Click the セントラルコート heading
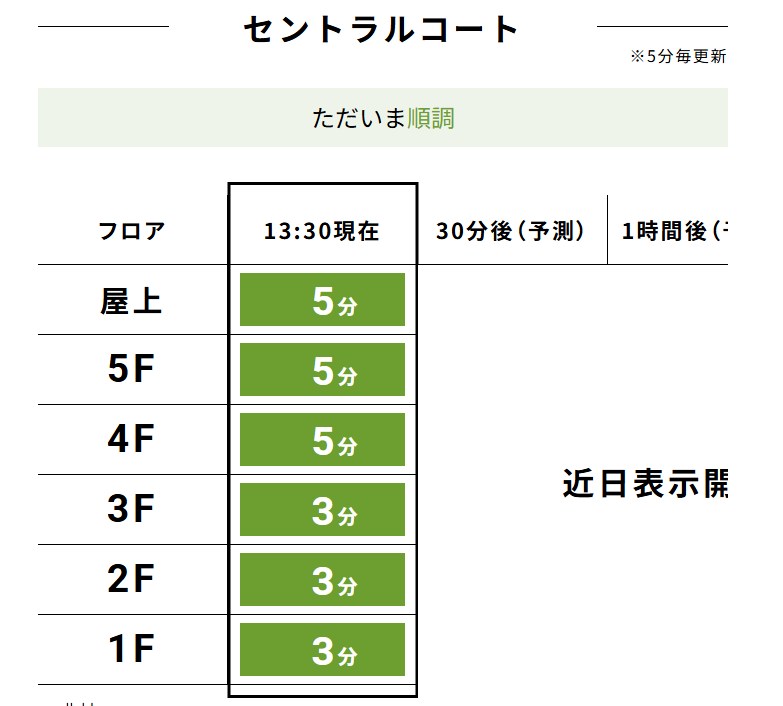 pos(382,29)
